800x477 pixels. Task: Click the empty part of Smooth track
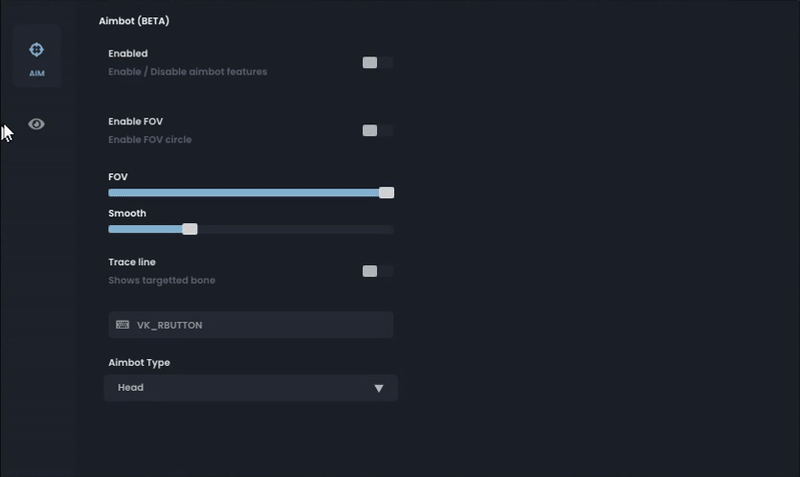(x=295, y=230)
